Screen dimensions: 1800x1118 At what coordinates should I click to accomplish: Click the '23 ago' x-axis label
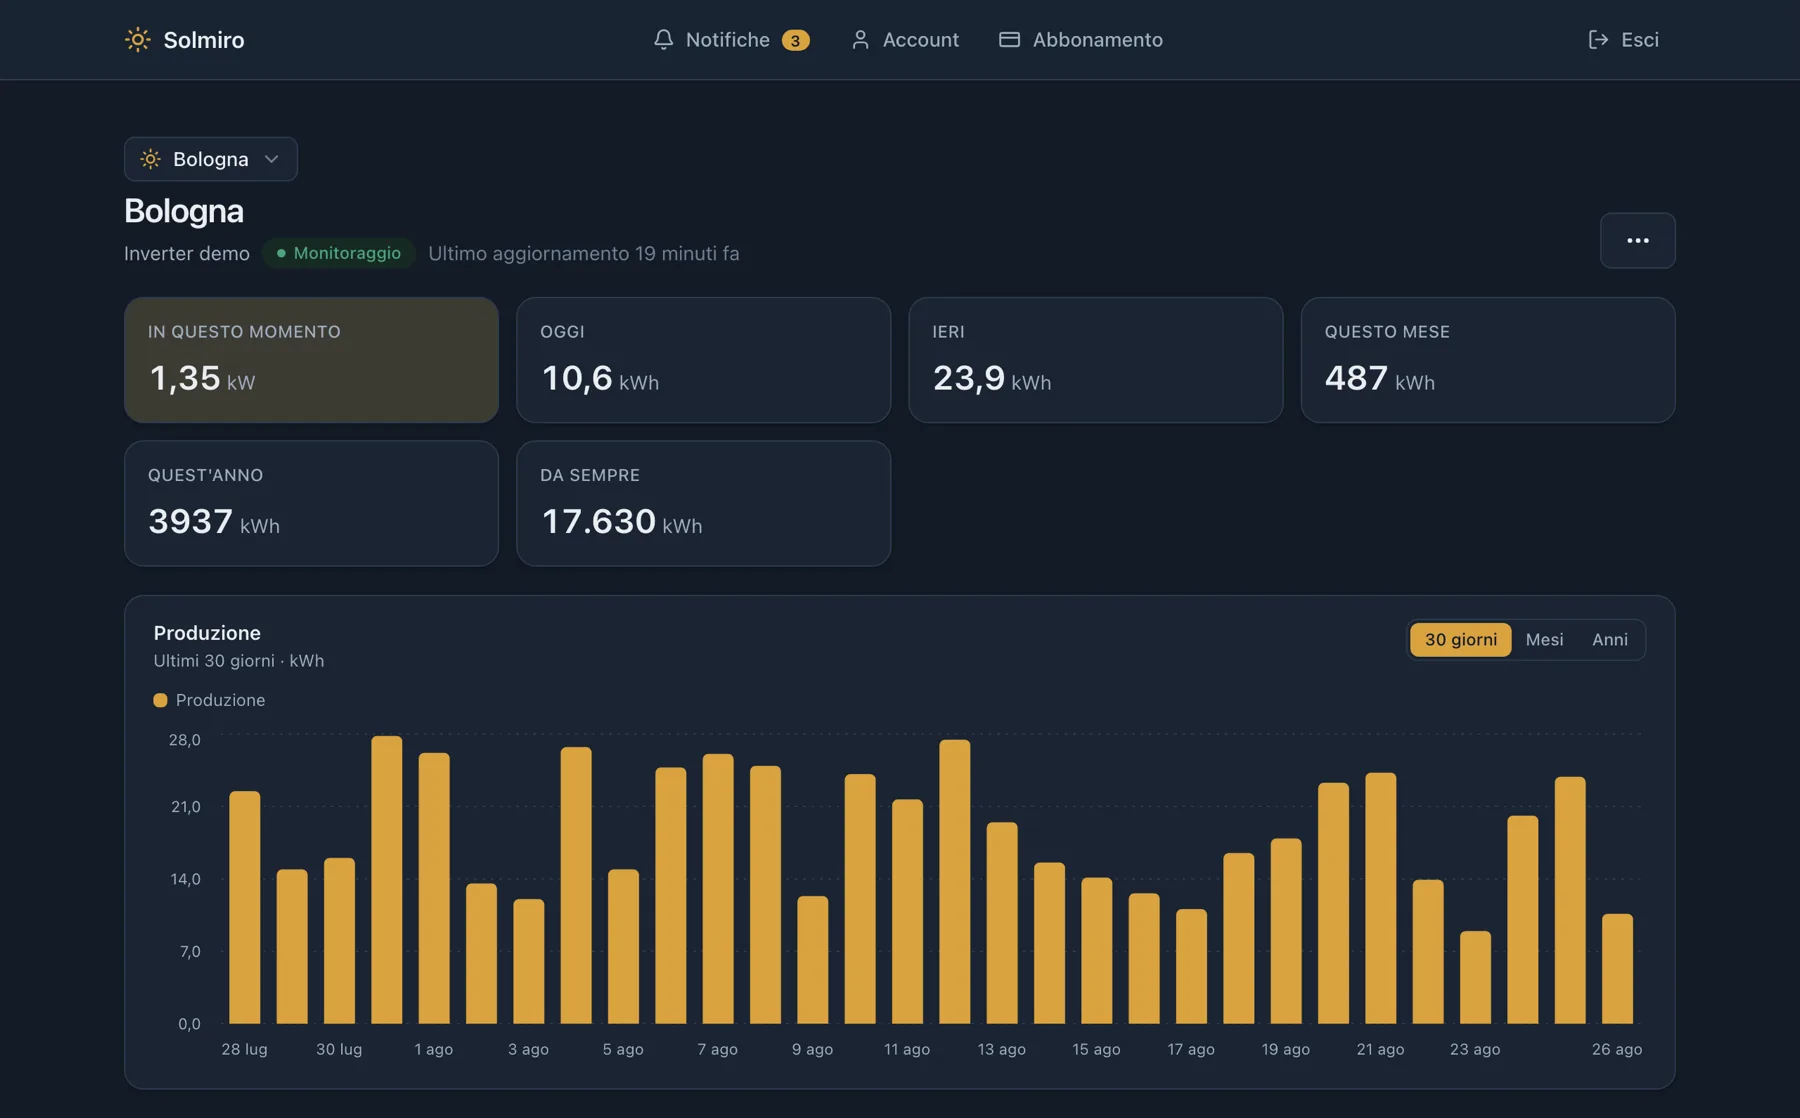point(1475,1049)
